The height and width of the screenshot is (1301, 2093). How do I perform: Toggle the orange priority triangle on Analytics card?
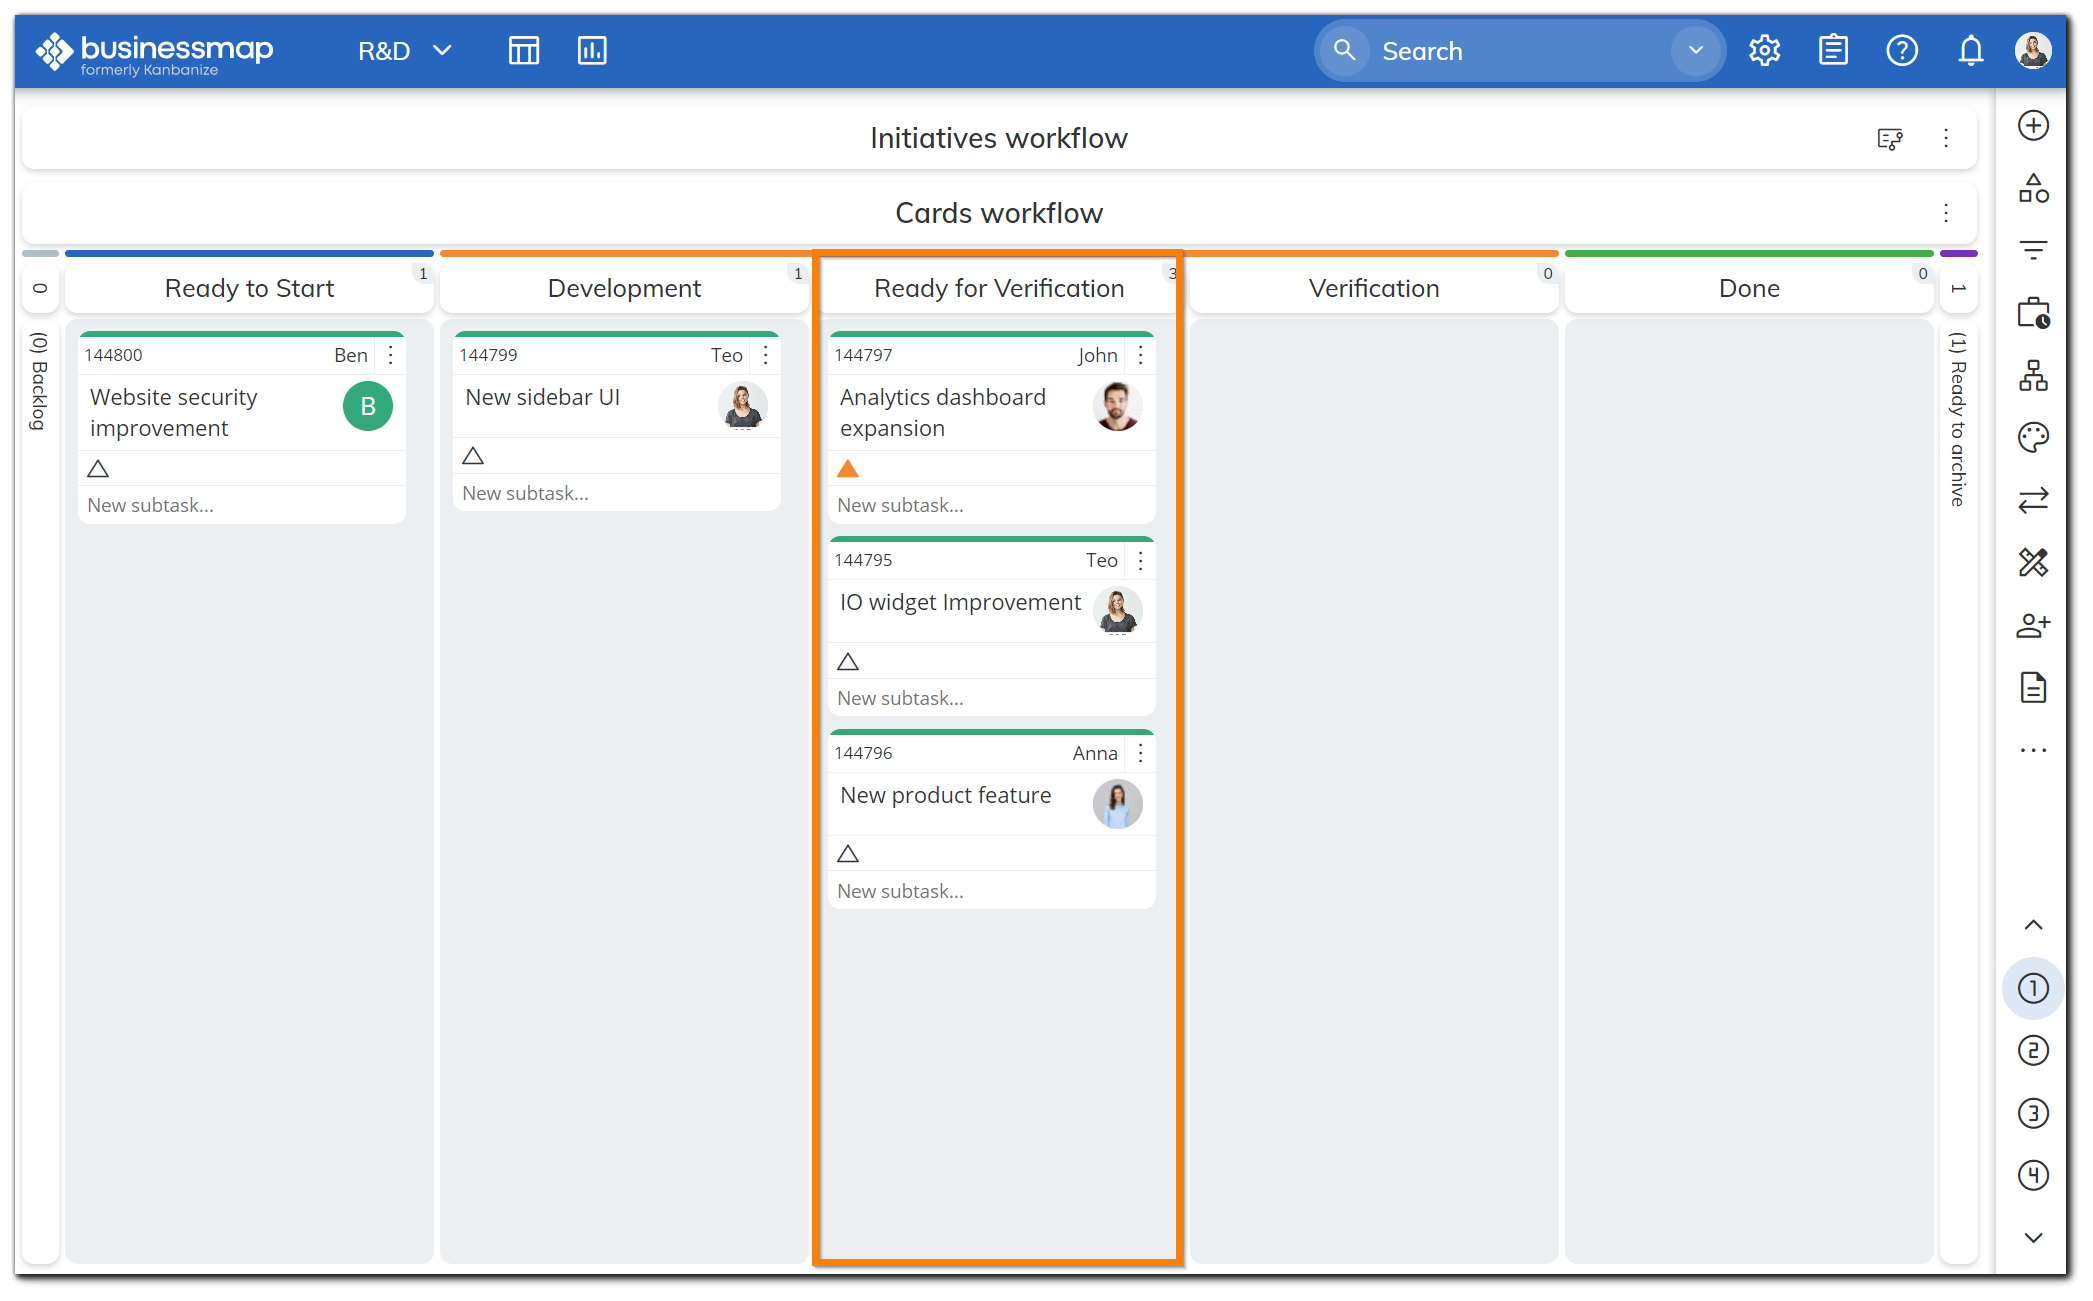click(x=848, y=469)
